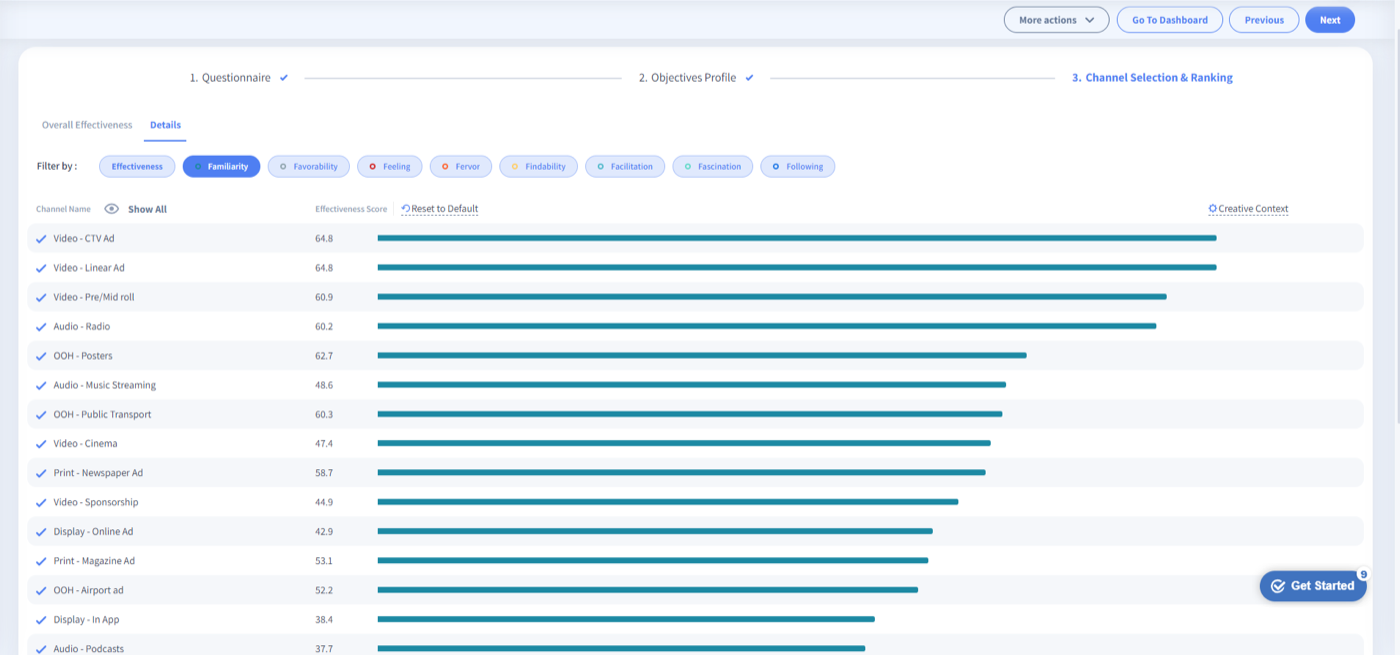Uncheck the Video - Linear Ad checkmark
Image resolution: width=1400 pixels, height=655 pixels.
[x=41, y=268]
